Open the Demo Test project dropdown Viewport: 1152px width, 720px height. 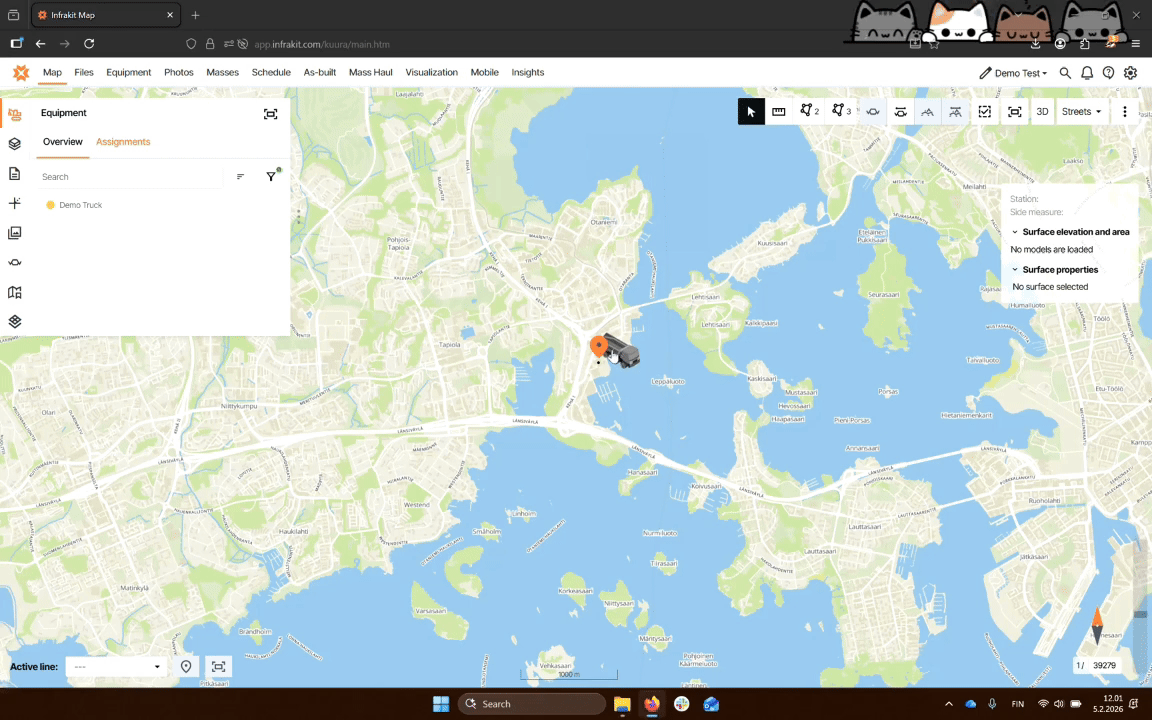click(1013, 73)
